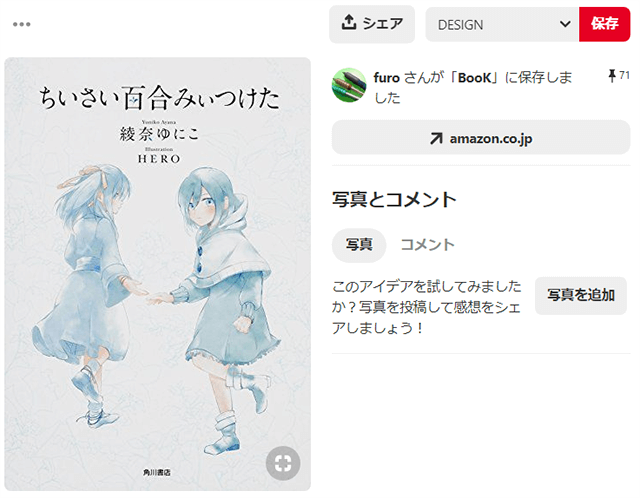Open furo's profile name link
The width and height of the screenshot is (640, 498).
pos(387,78)
